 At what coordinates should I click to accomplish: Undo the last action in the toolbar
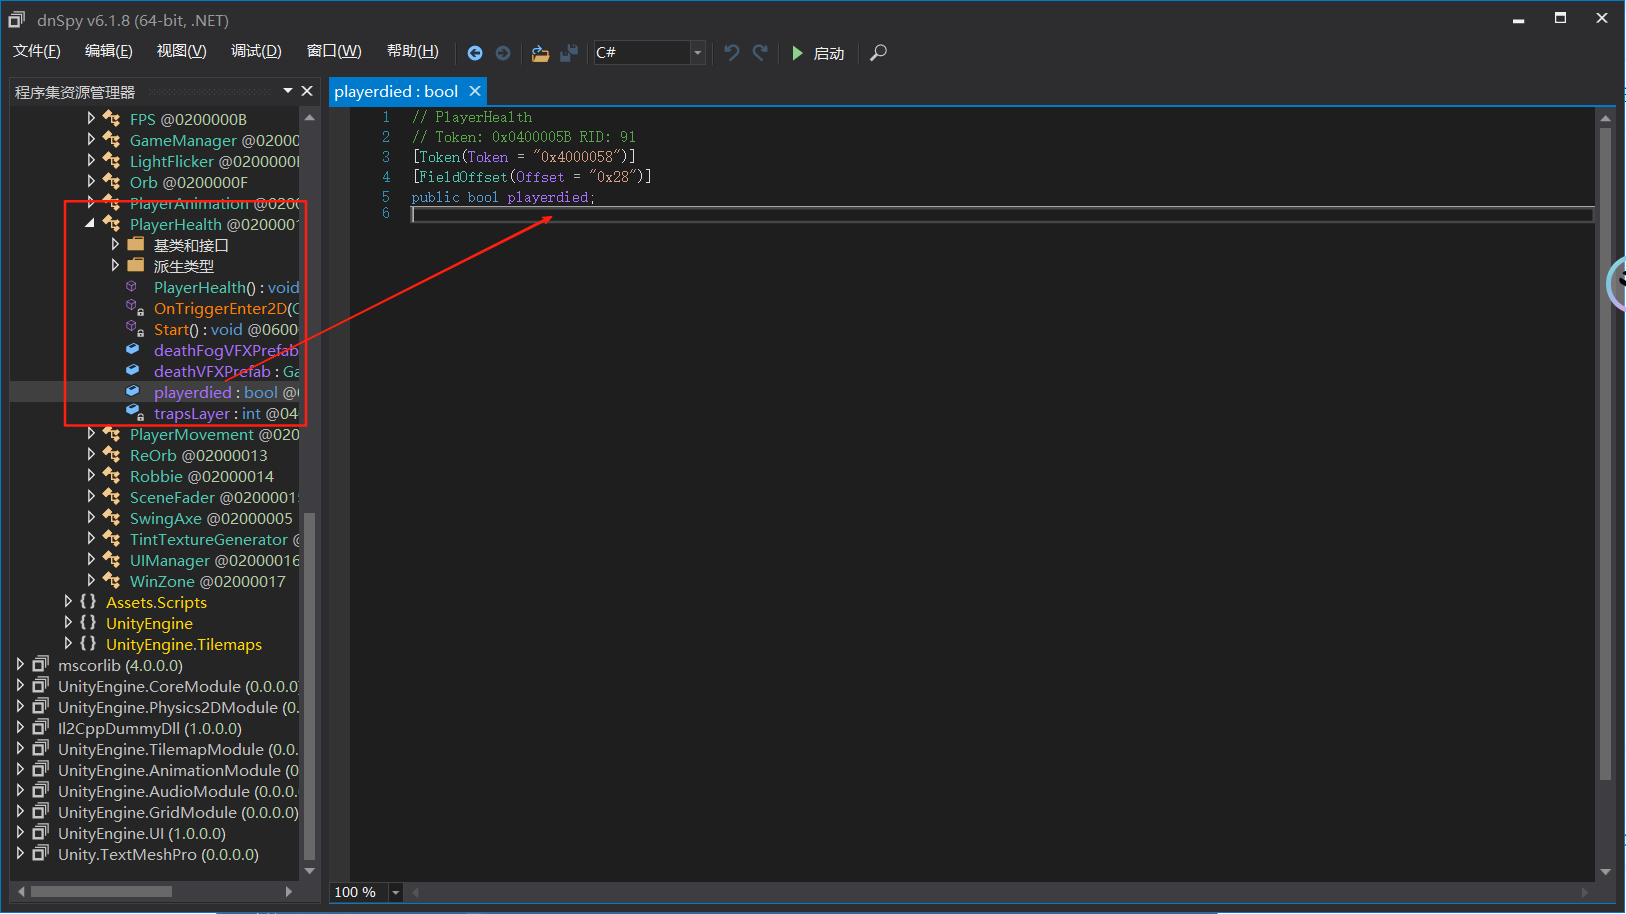[732, 53]
